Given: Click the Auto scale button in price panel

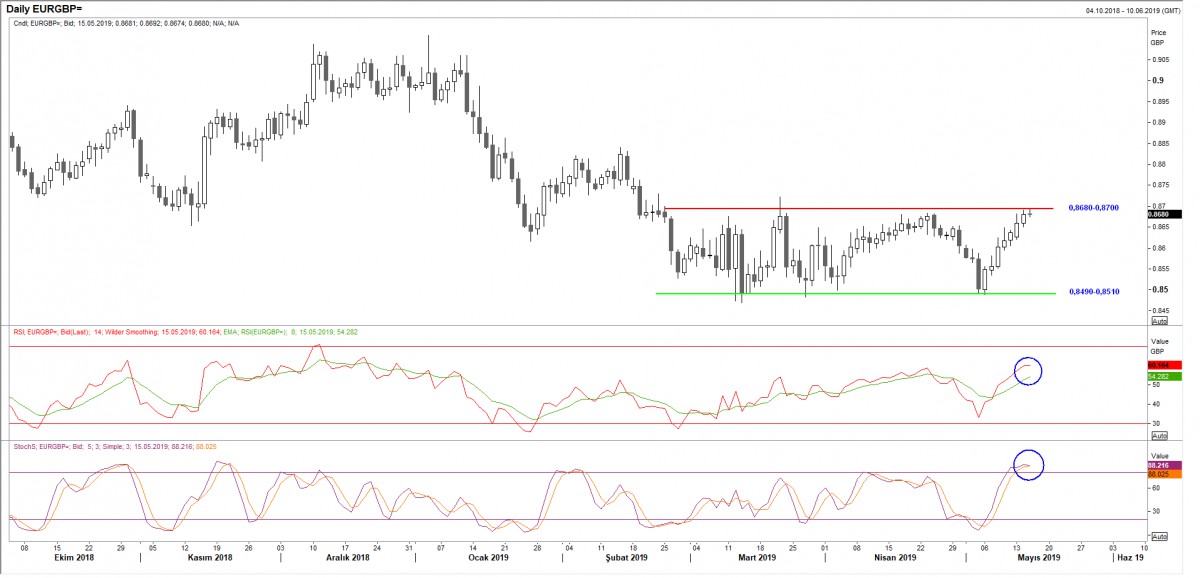Looking at the screenshot, I should (x=1160, y=322).
